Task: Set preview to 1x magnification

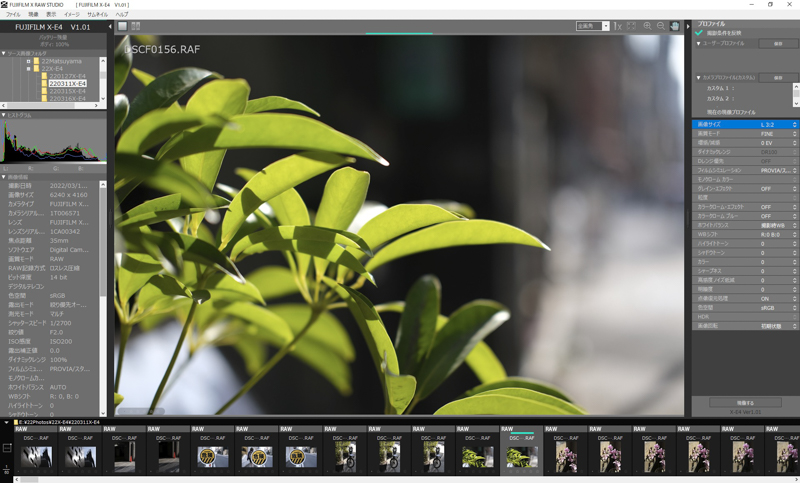Action: (617, 26)
